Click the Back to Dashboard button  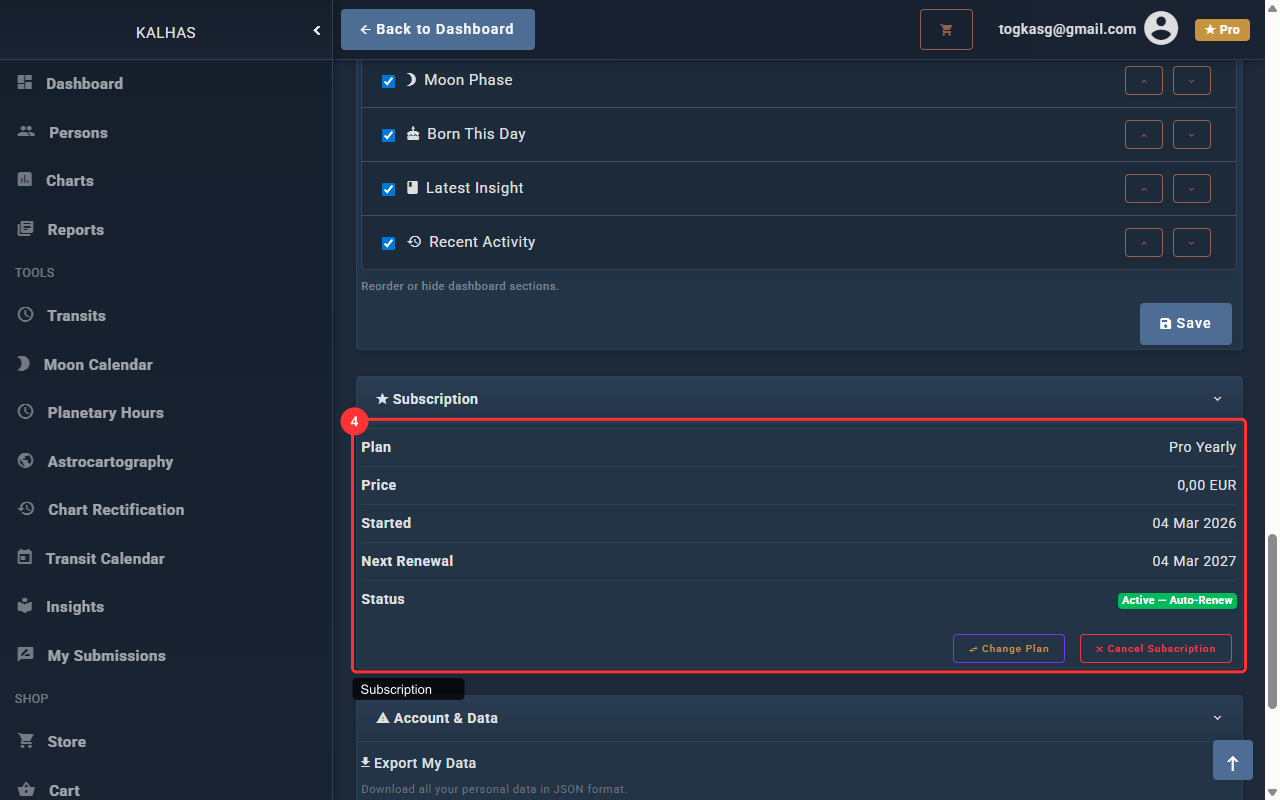pyautogui.click(x=437, y=30)
